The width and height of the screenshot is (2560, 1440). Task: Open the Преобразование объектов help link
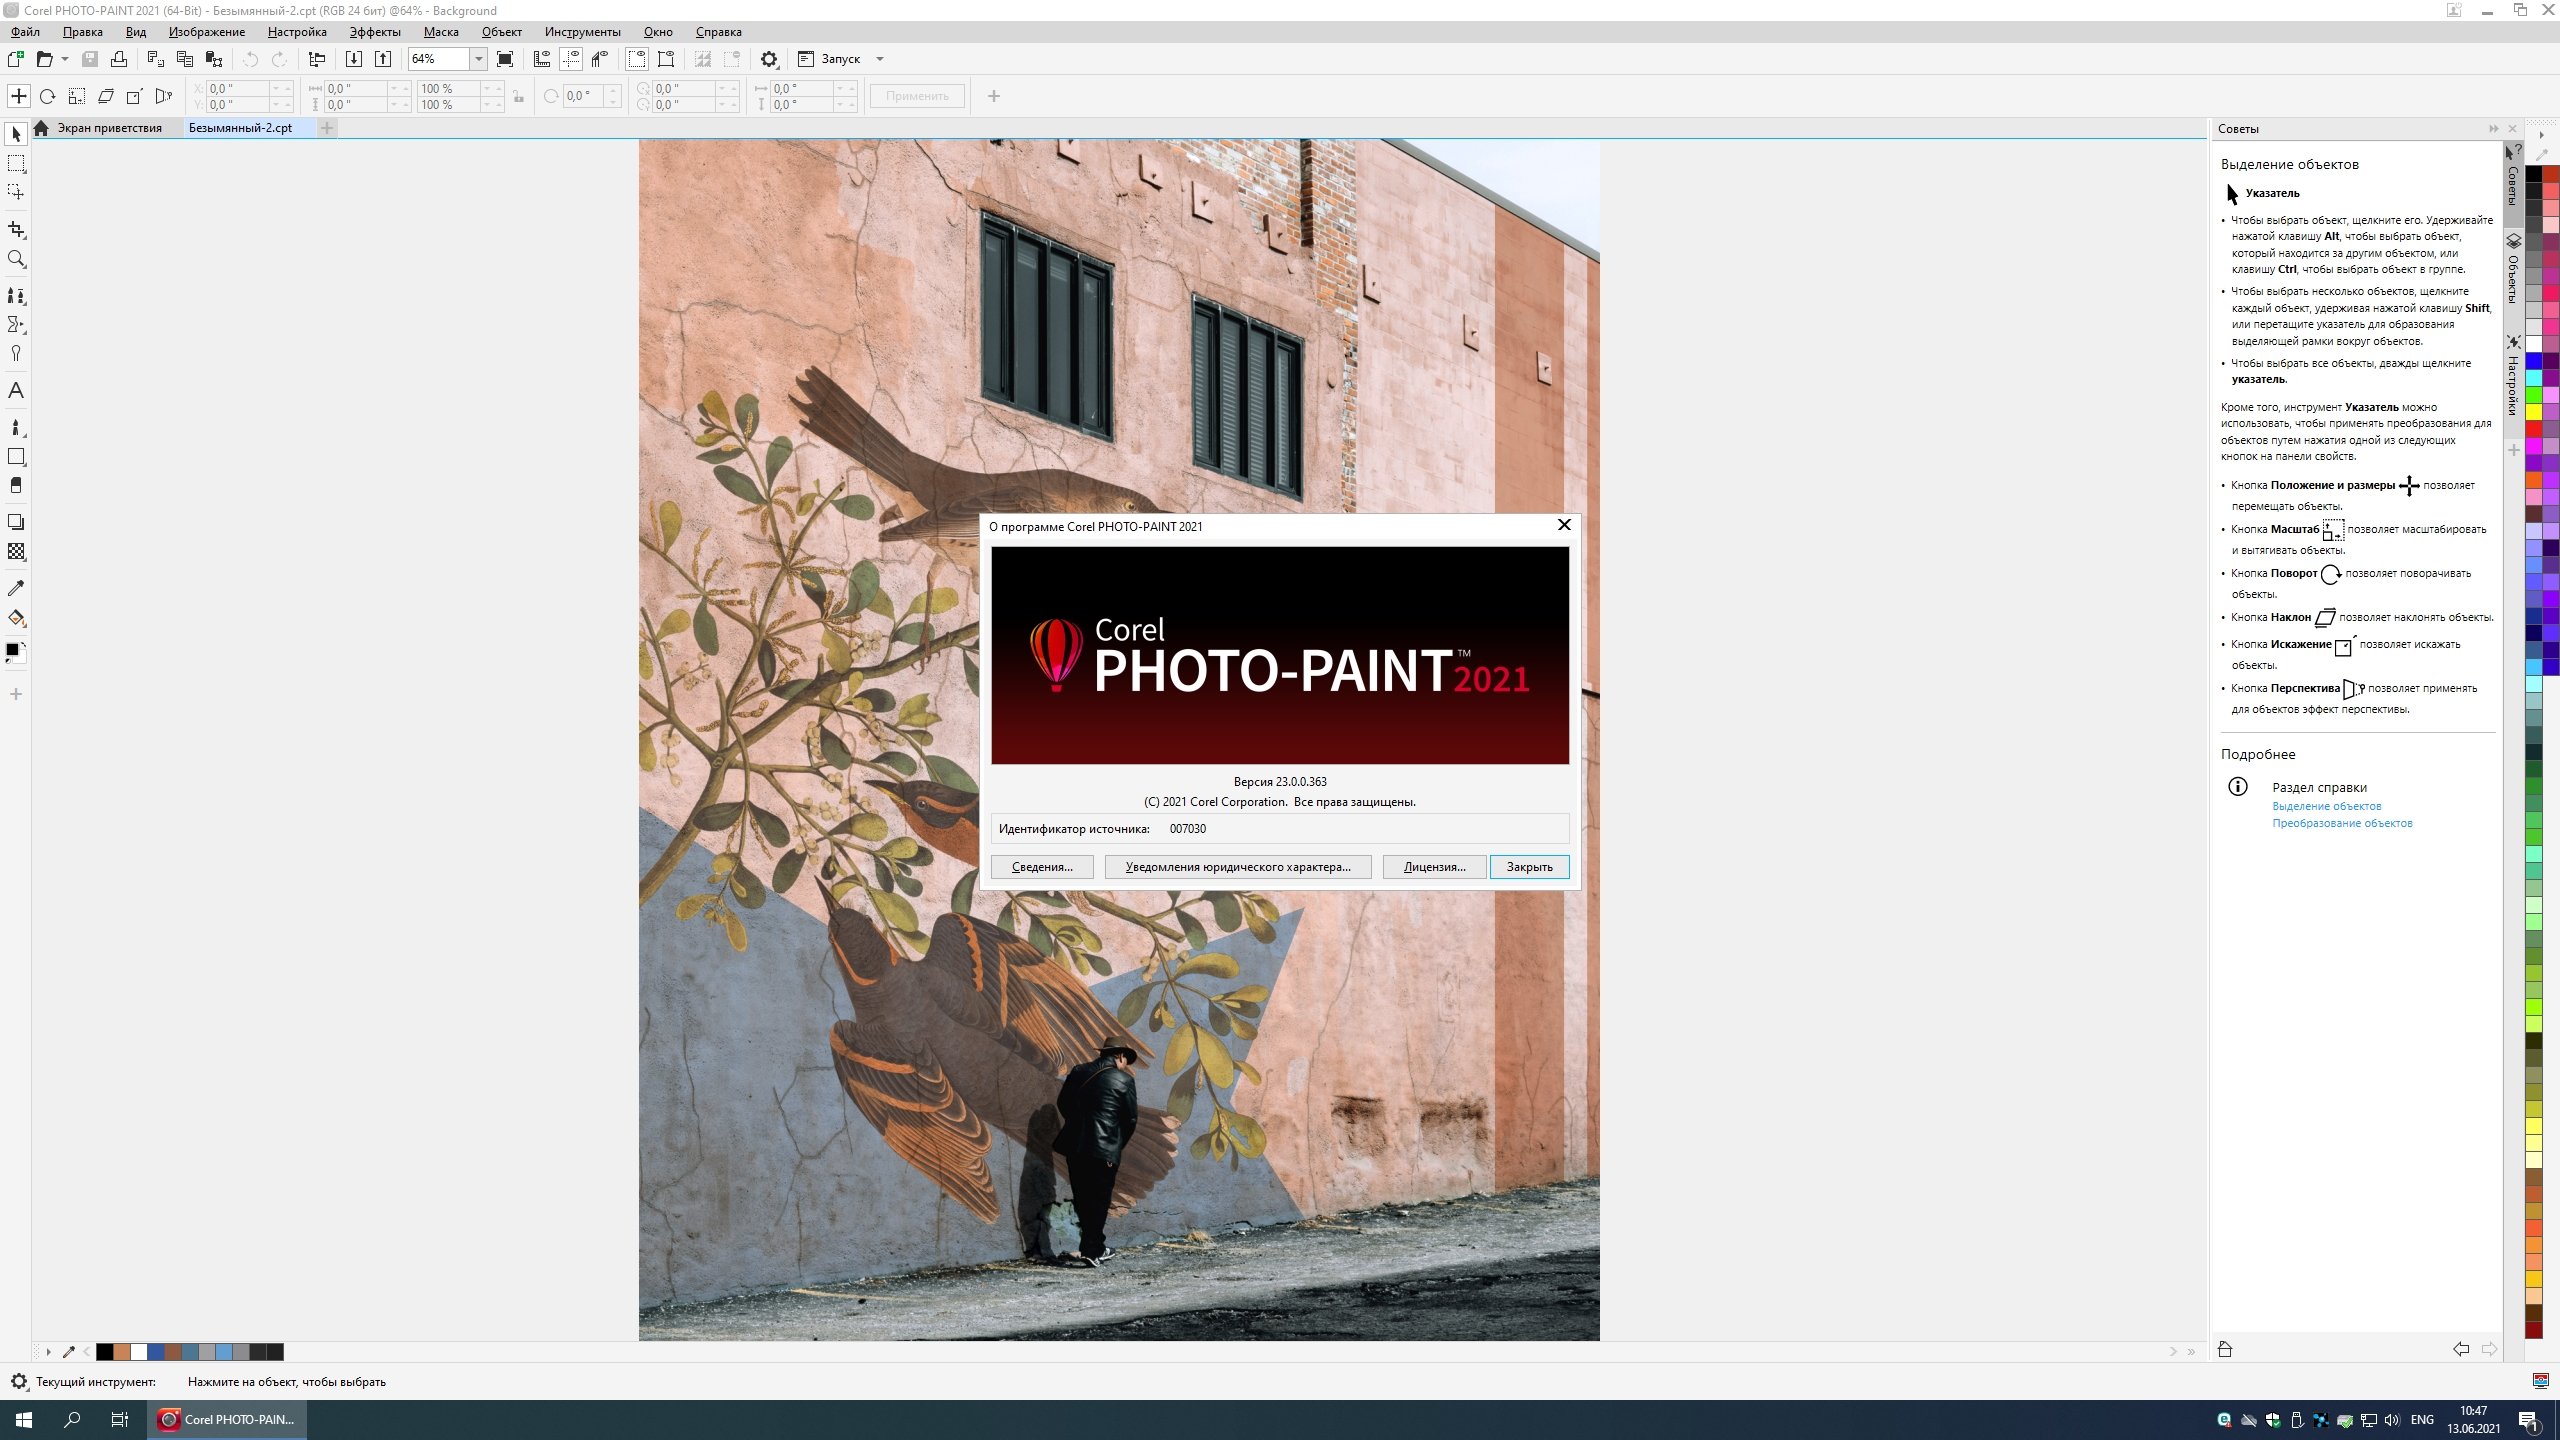coord(2342,823)
